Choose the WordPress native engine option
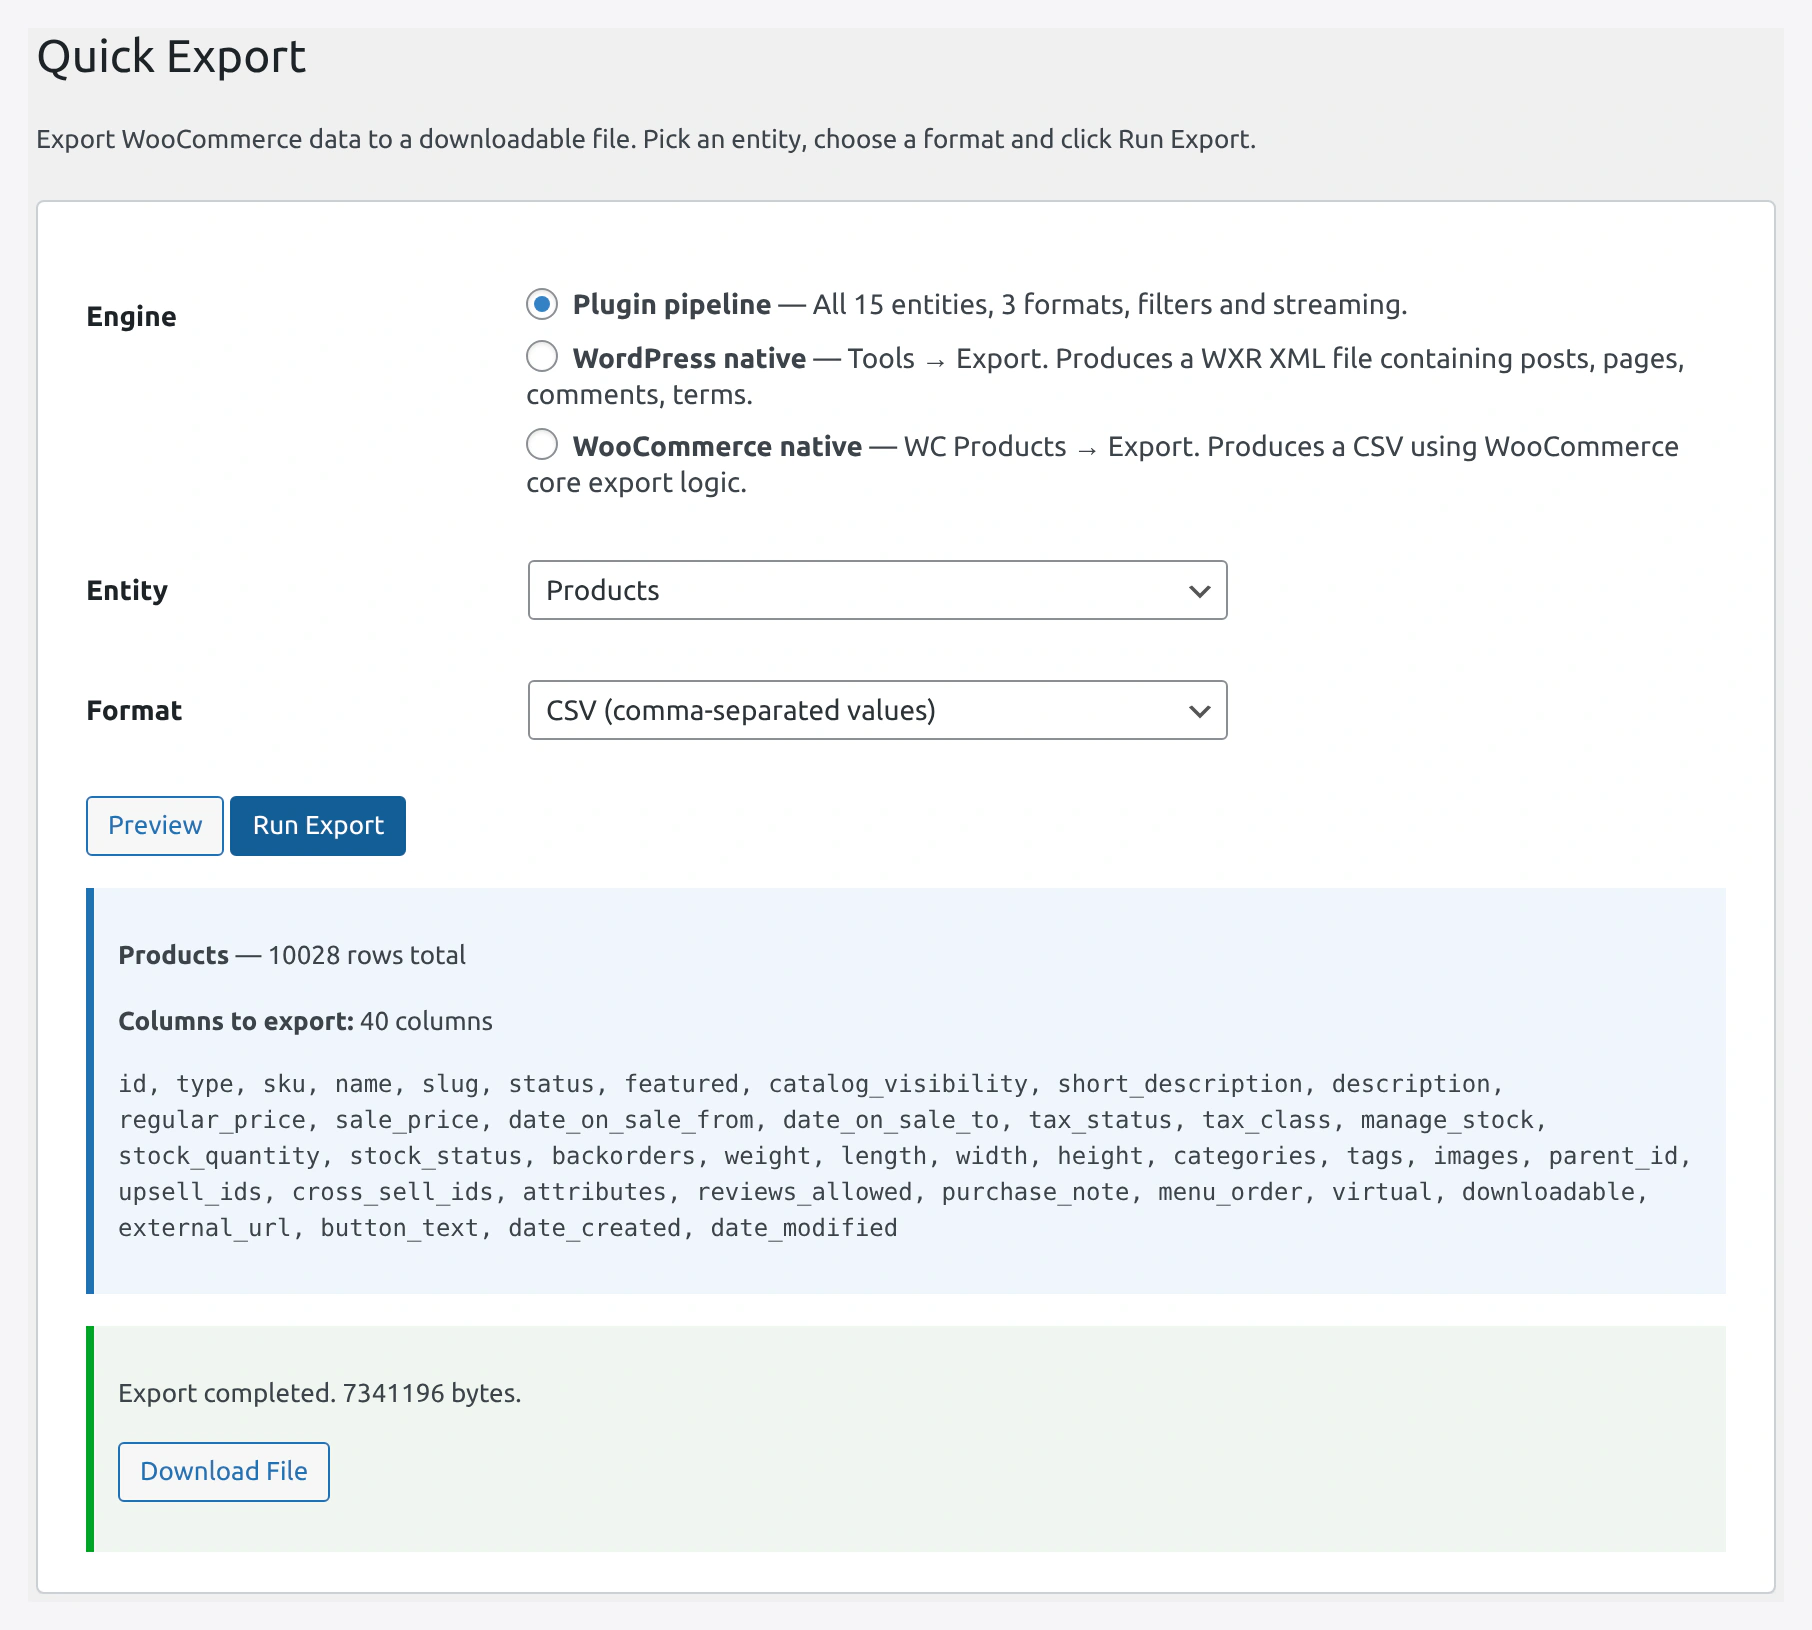This screenshot has height=1630, width=1812. pos(542,356)
